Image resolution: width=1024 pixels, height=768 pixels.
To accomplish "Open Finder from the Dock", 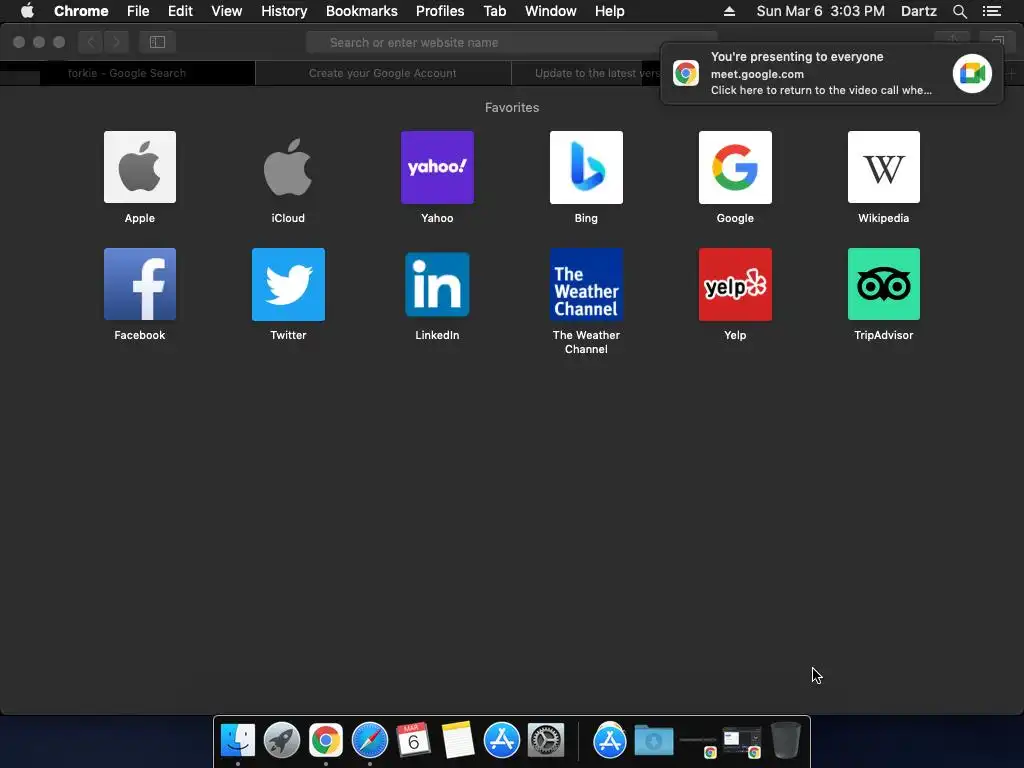I will tap(238, 740).
